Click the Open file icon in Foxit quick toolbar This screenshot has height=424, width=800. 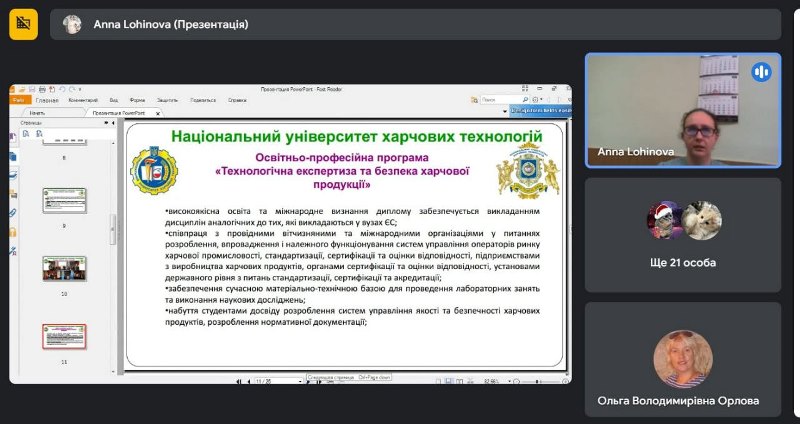point(21,89)
